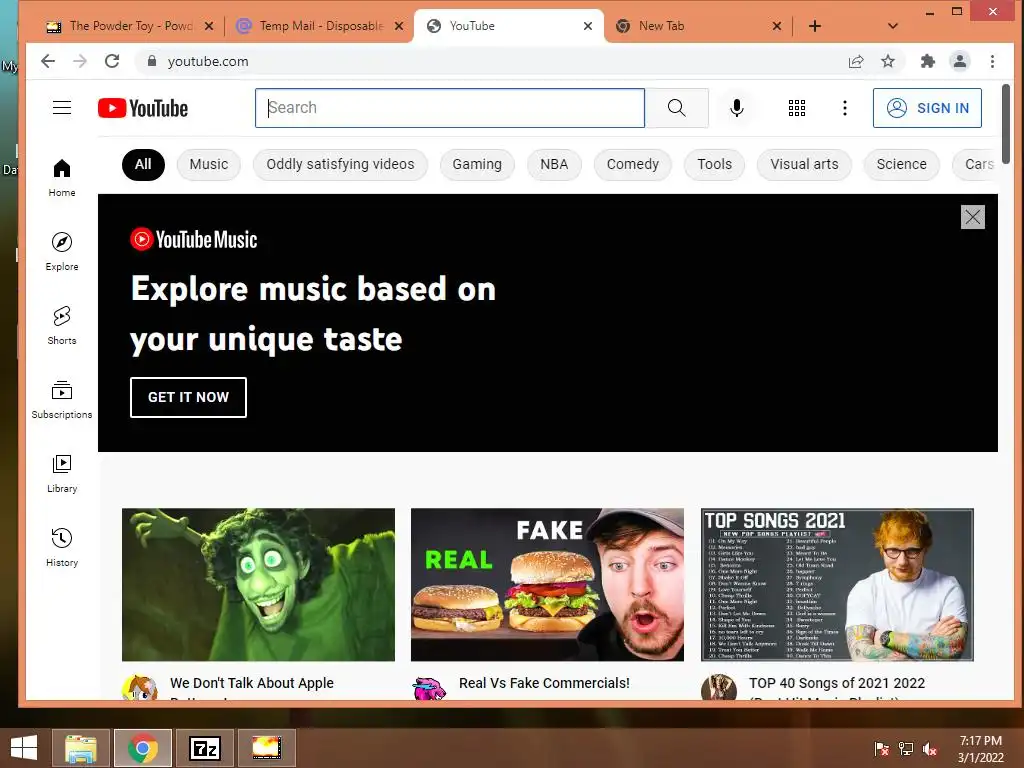Go to Home in the sidebar
Screen dimensions: 1024x768
tap(62, 178)
